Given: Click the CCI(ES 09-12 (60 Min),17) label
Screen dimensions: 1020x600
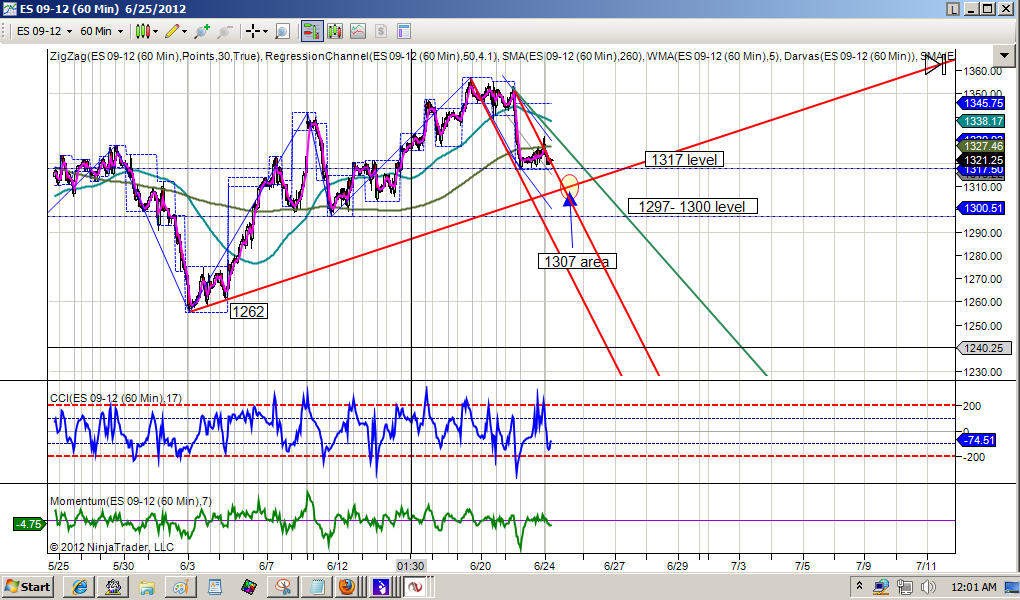Looking at the screenshot, I should [116, 398].
